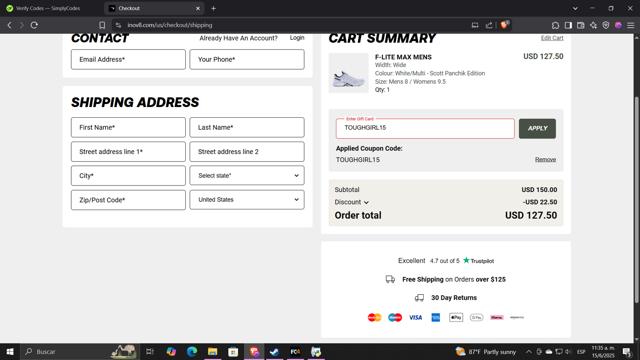
Task: Click the Free Shipping truck icon
Action: 390,279
